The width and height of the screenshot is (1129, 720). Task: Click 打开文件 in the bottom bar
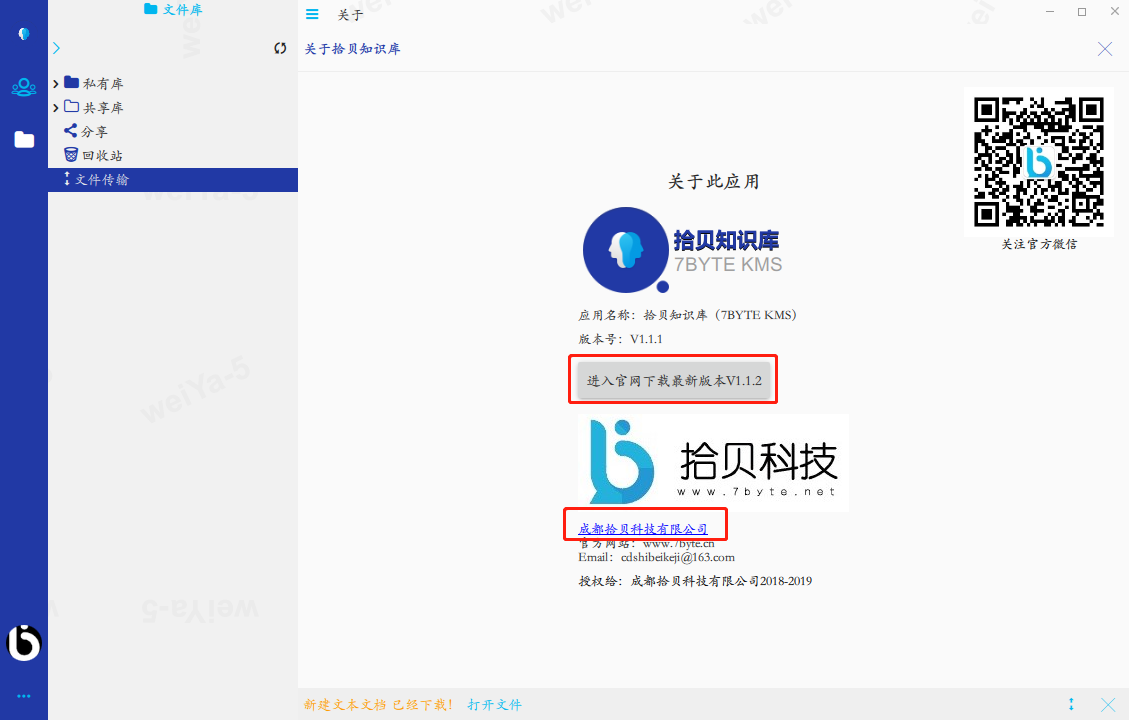pos(495,705)
